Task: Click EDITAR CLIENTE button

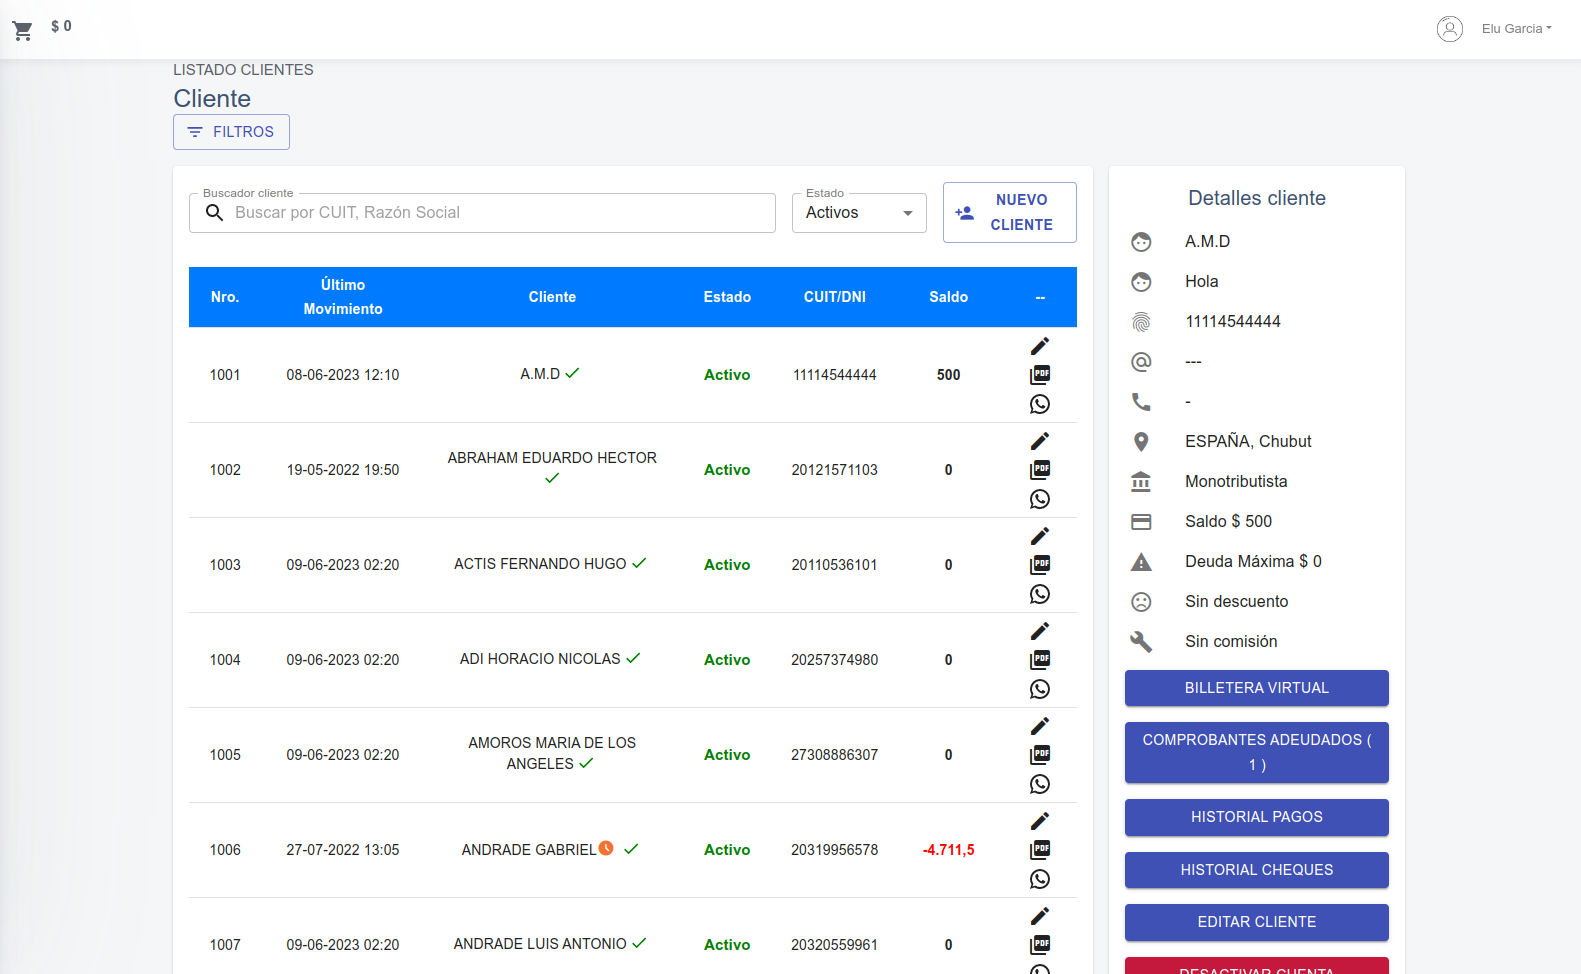Action: coord(1257,922)
